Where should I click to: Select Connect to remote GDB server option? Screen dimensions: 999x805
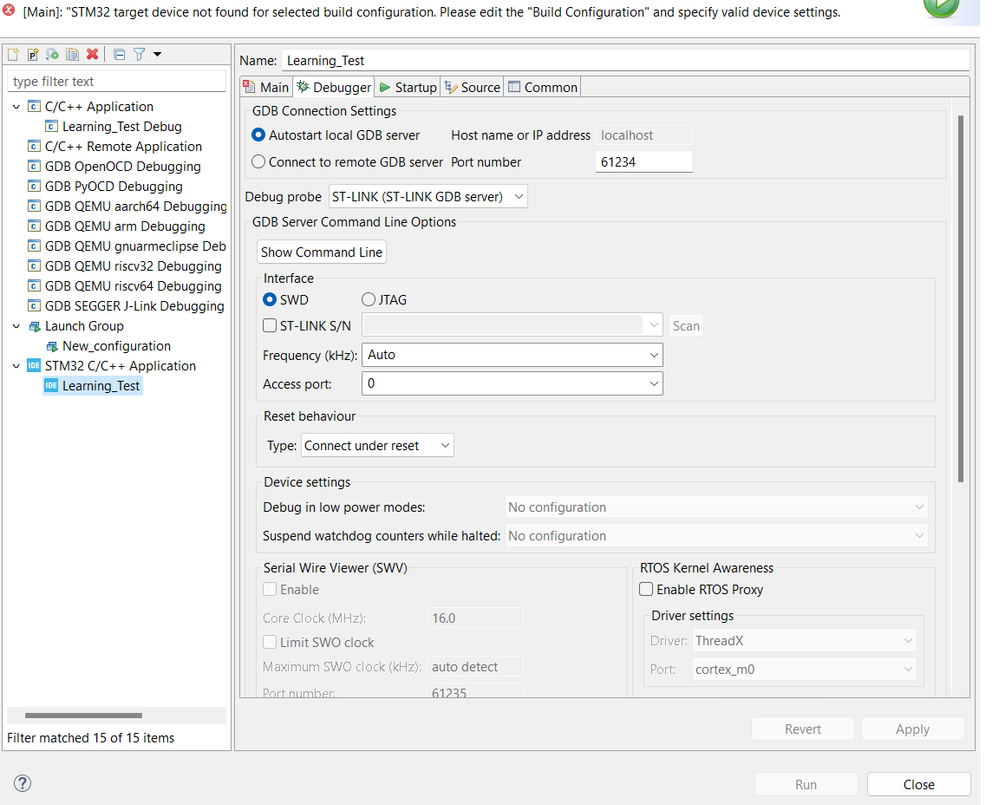(259, 162)
